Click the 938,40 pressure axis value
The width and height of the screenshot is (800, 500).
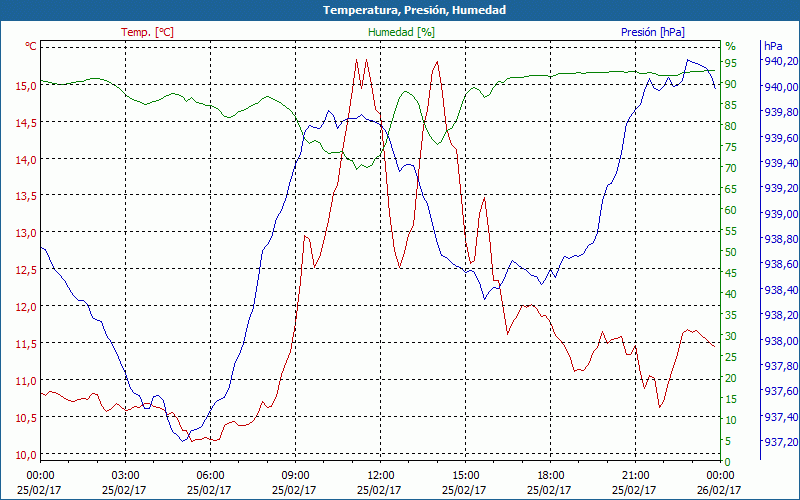tap(779, 290)
